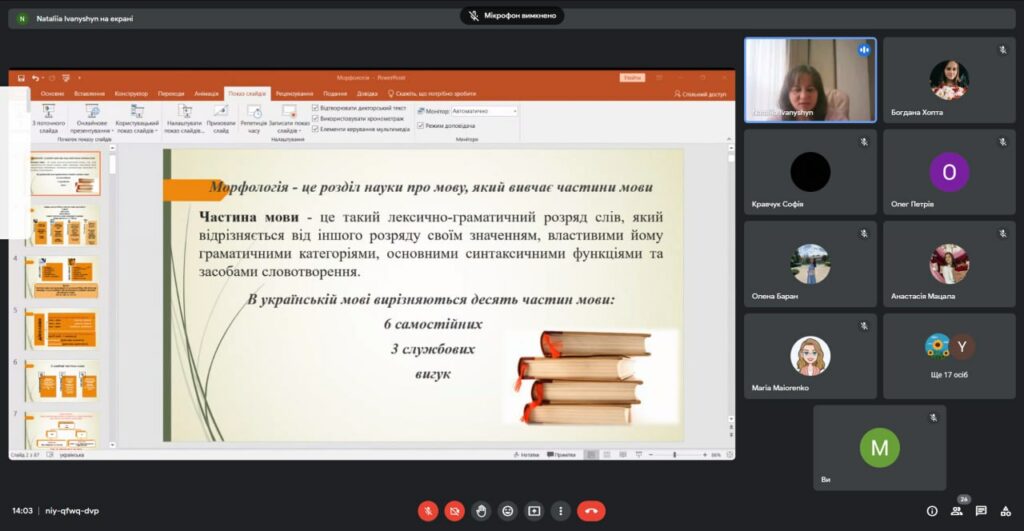Click the present screen button
1024x531 pixels.
click(x=534, y=511)
